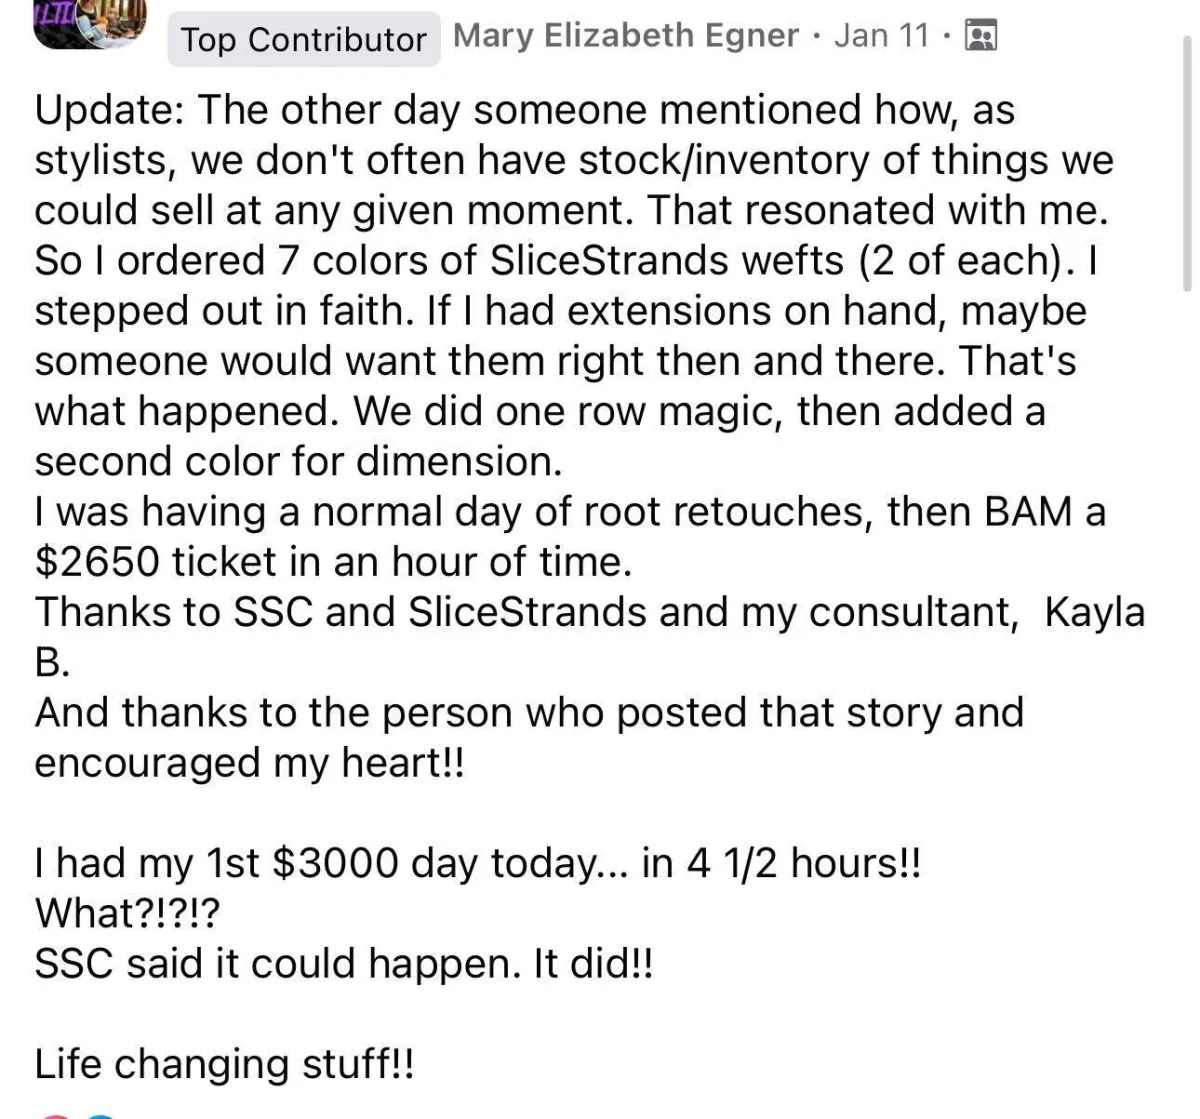Click 'second color for dimension' text
The height and width of the screenshot is (1119, 1200).
click(x=298, y=461)
